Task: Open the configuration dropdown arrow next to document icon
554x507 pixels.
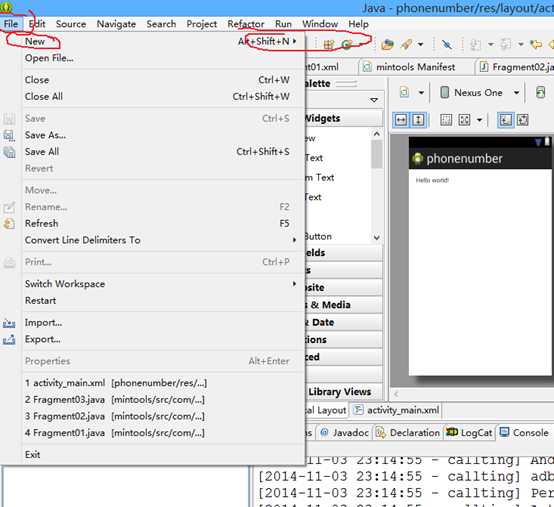Action: tap(421, 93)
